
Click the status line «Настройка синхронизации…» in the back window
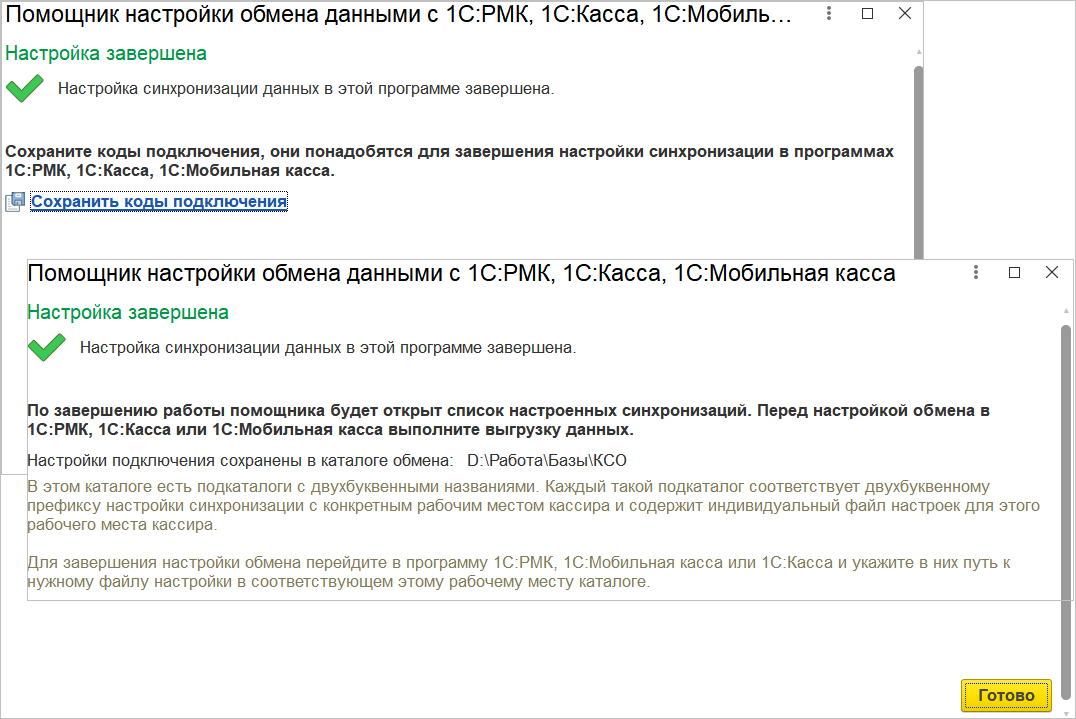pyautogui.click(x=306, y=89)
